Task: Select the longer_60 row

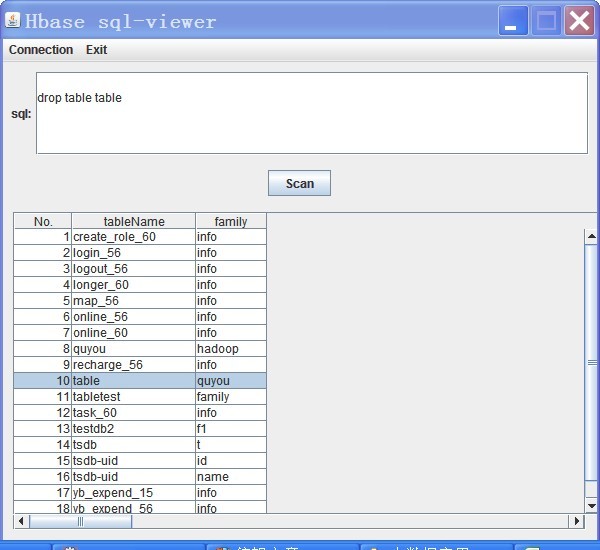Action: pyautogui.click(x=140, y=285)
